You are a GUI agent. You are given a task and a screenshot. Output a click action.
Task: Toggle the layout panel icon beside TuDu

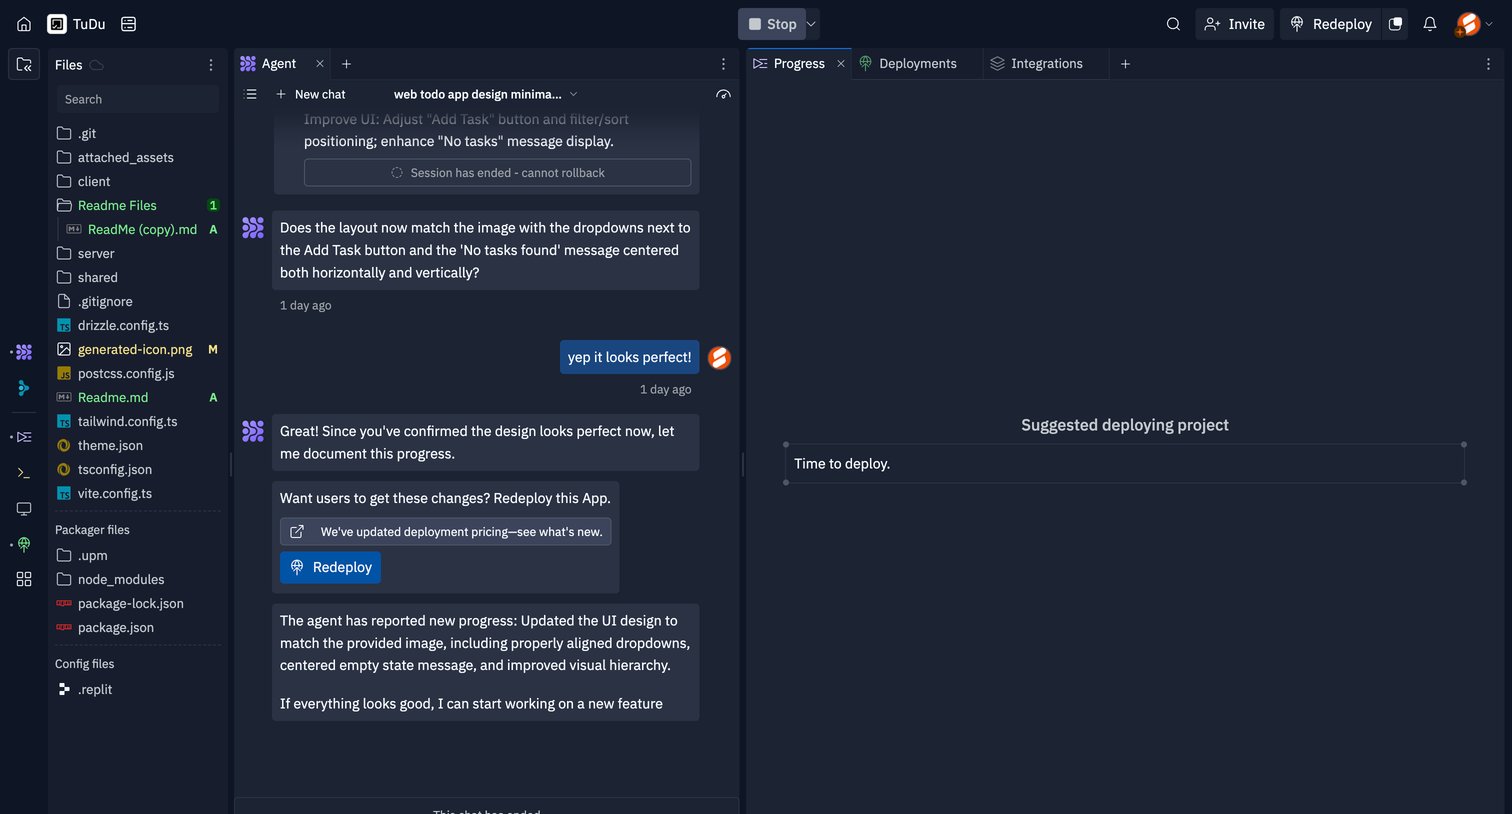coord(128,24)
